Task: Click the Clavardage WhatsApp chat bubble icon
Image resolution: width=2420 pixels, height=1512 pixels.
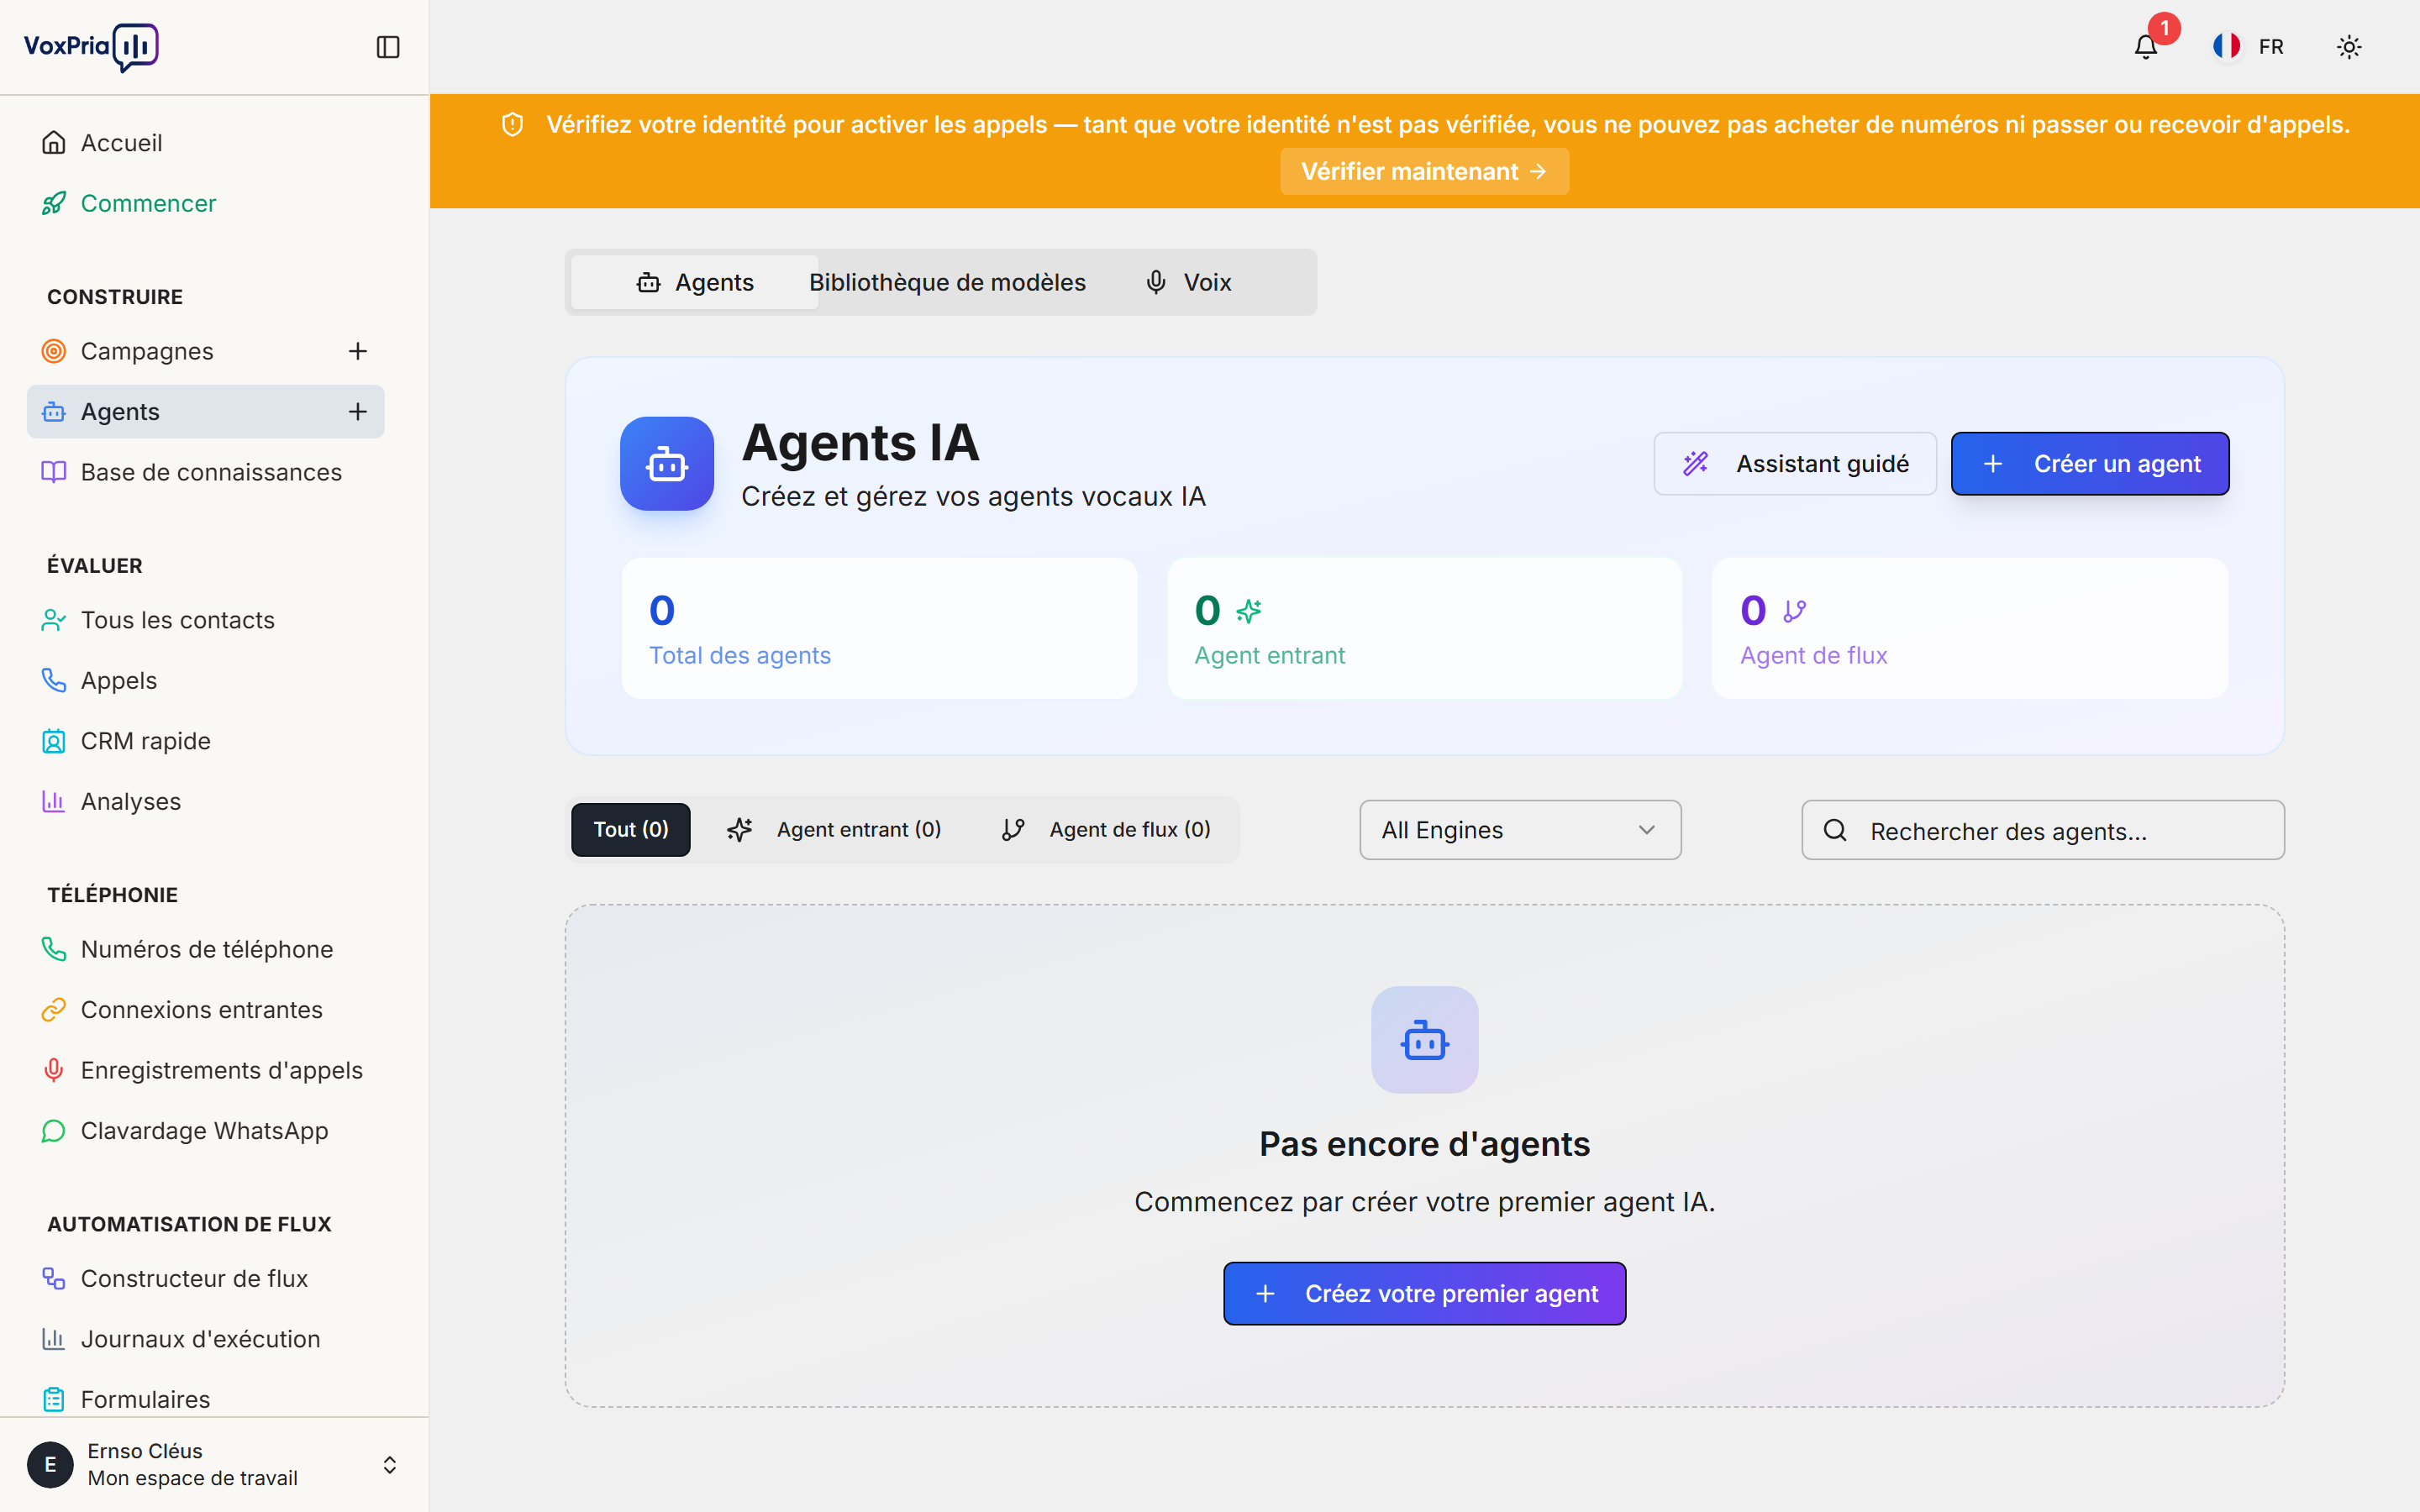Action: coord(54,1131)
